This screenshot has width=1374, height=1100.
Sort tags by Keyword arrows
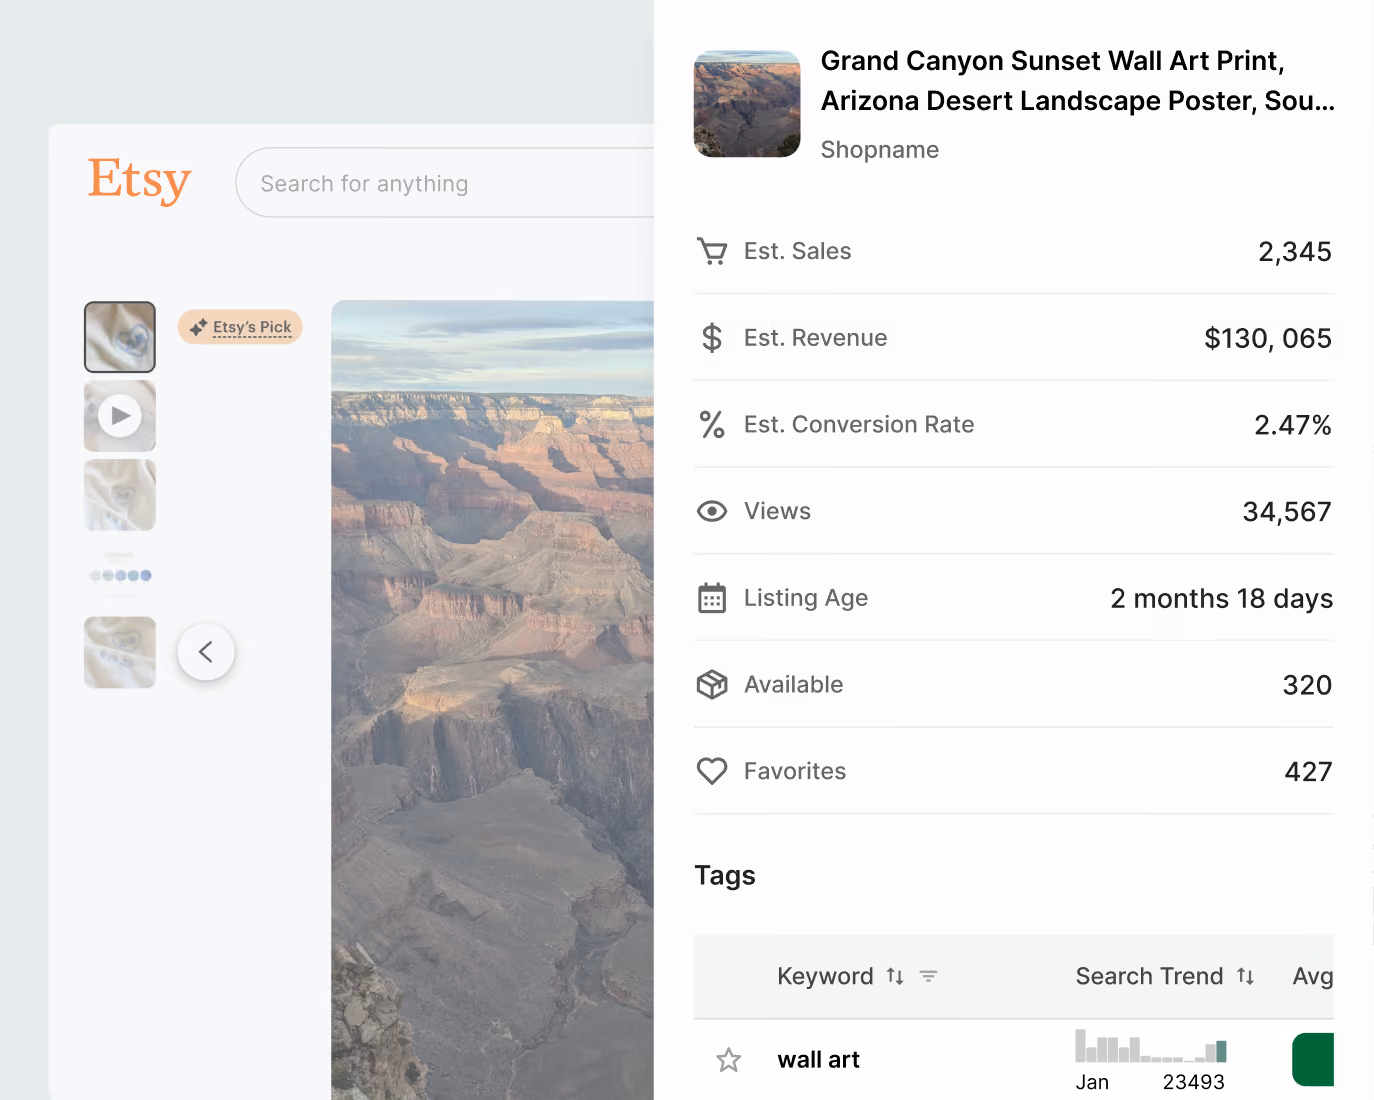coord(895,976)
